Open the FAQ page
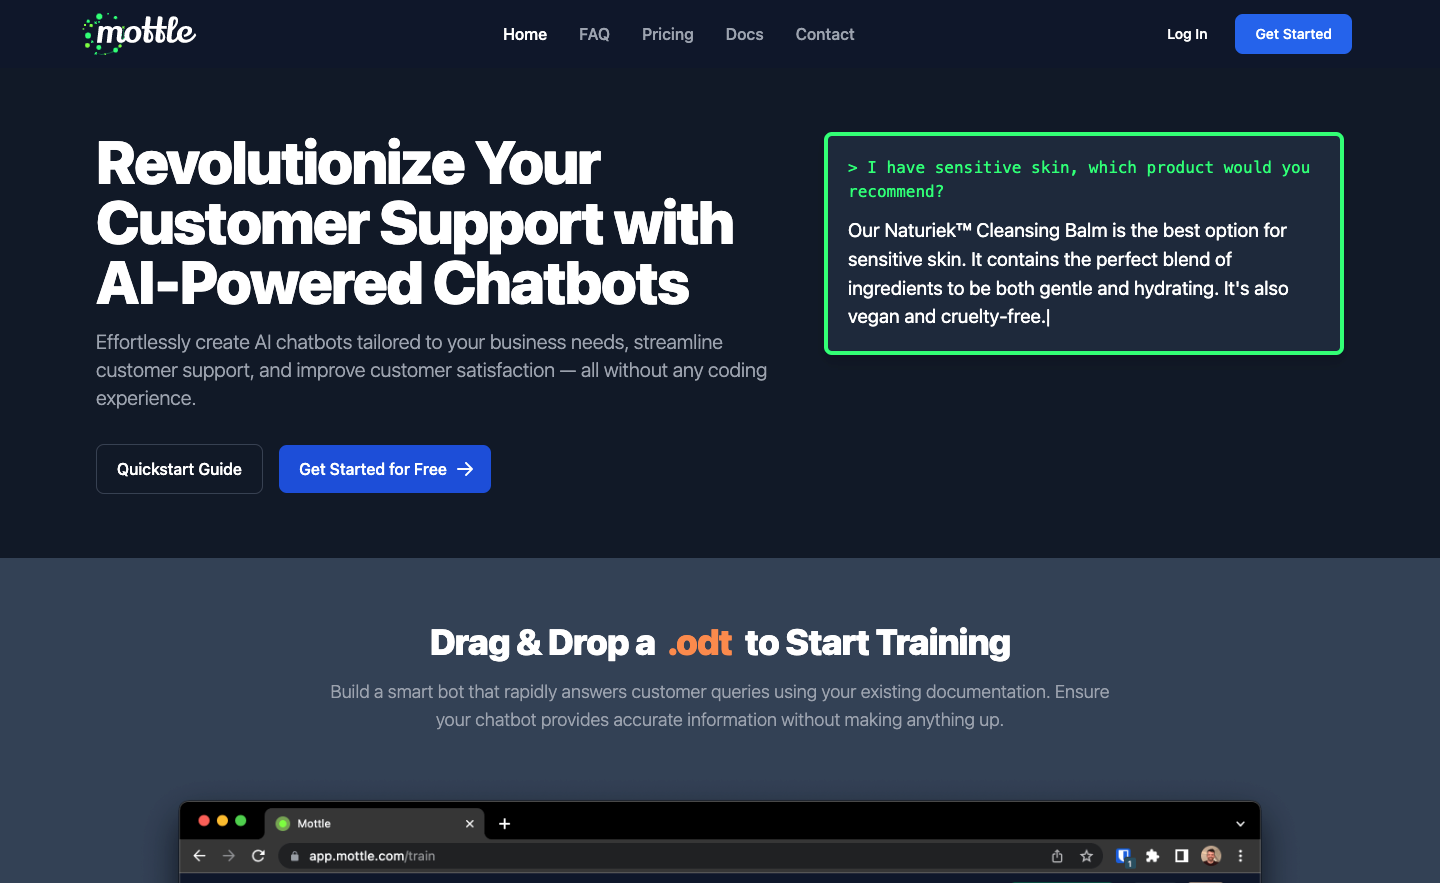Screen dimensions: 1440x883 (x=594, y=34)
